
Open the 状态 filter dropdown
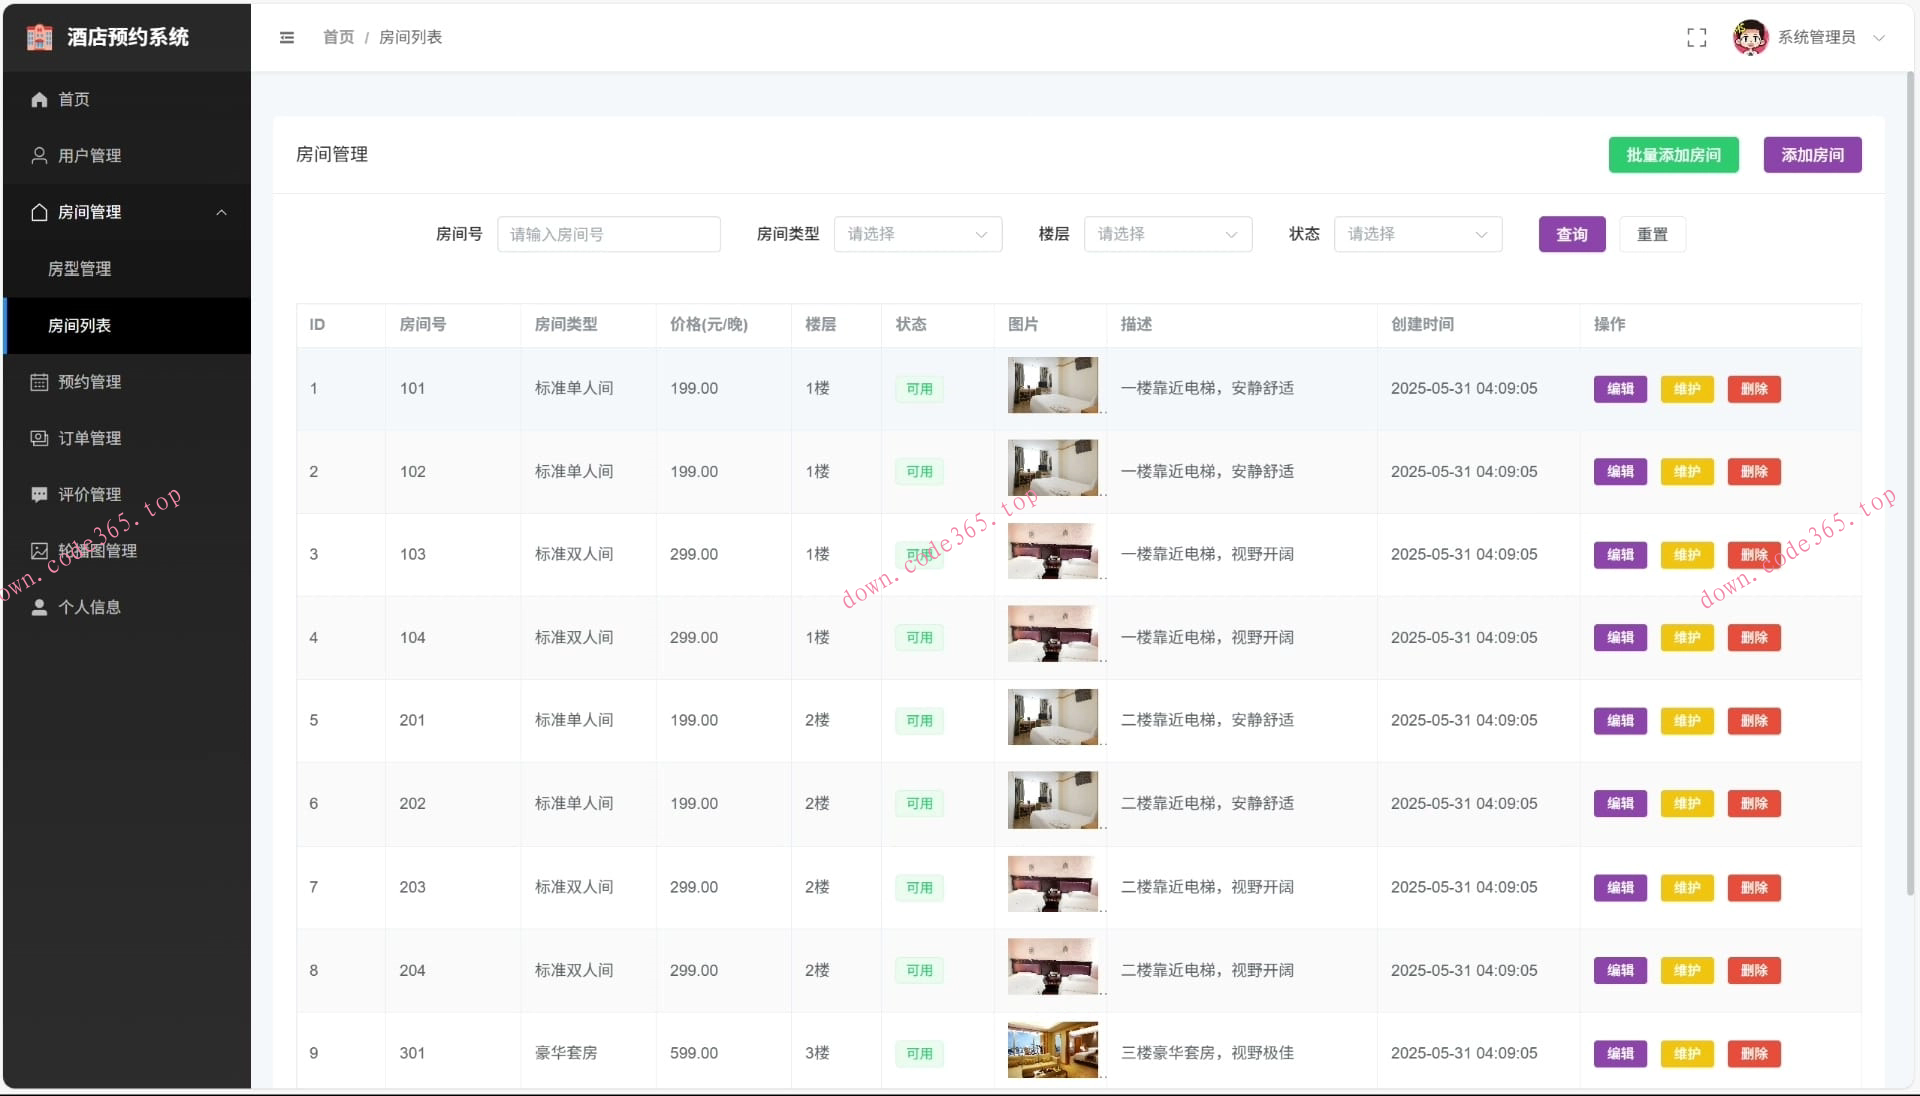[1417, 234]
